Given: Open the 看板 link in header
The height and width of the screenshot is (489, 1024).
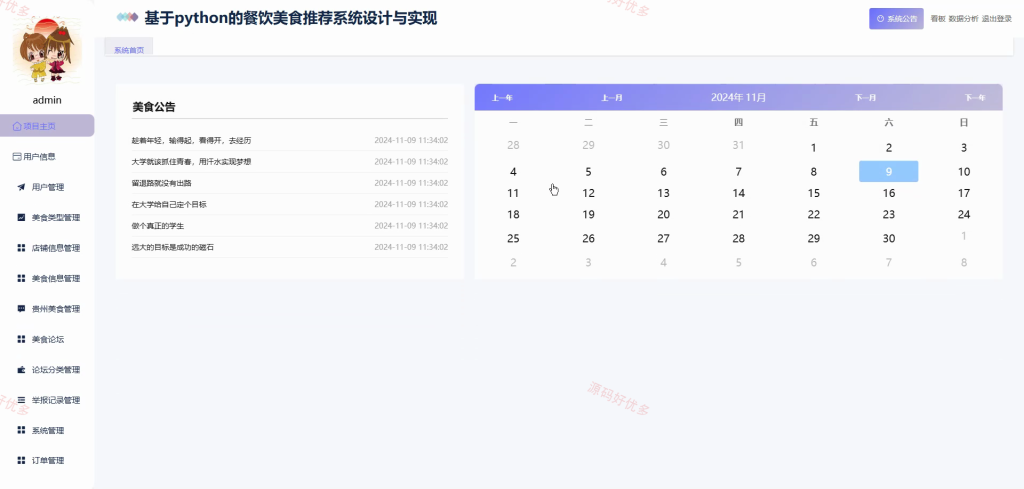Looking at the screenshot, I should click(938, 19).
